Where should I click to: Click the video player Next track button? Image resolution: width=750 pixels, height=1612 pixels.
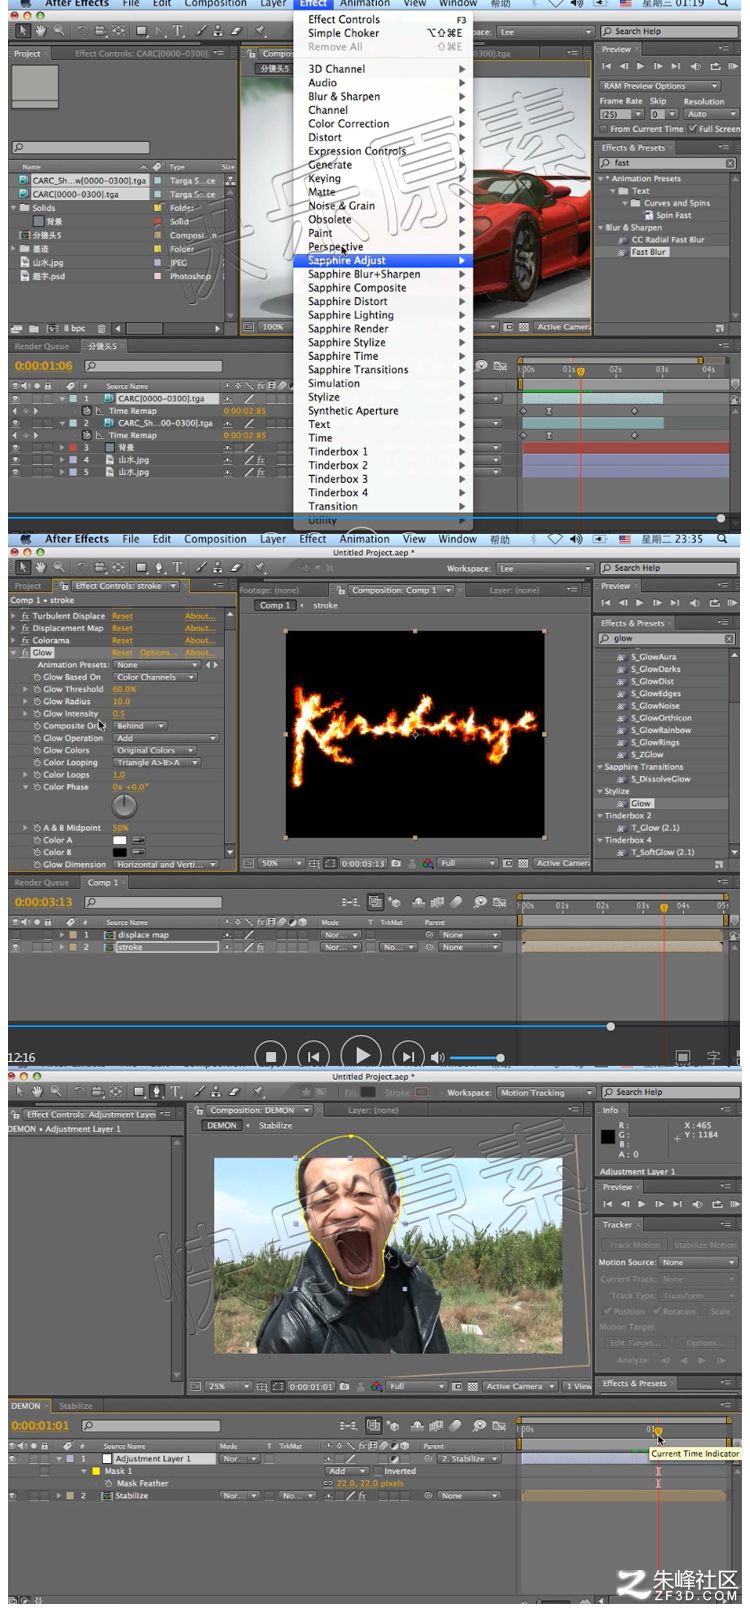point(408,1056)
